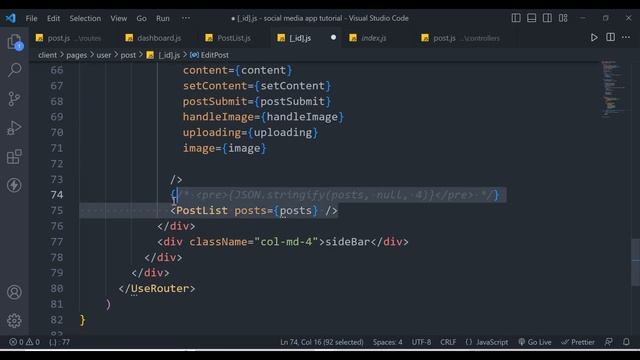Screen dimensions: 640x360
Task: Click line number 74
Action: [x=57, y=195]
